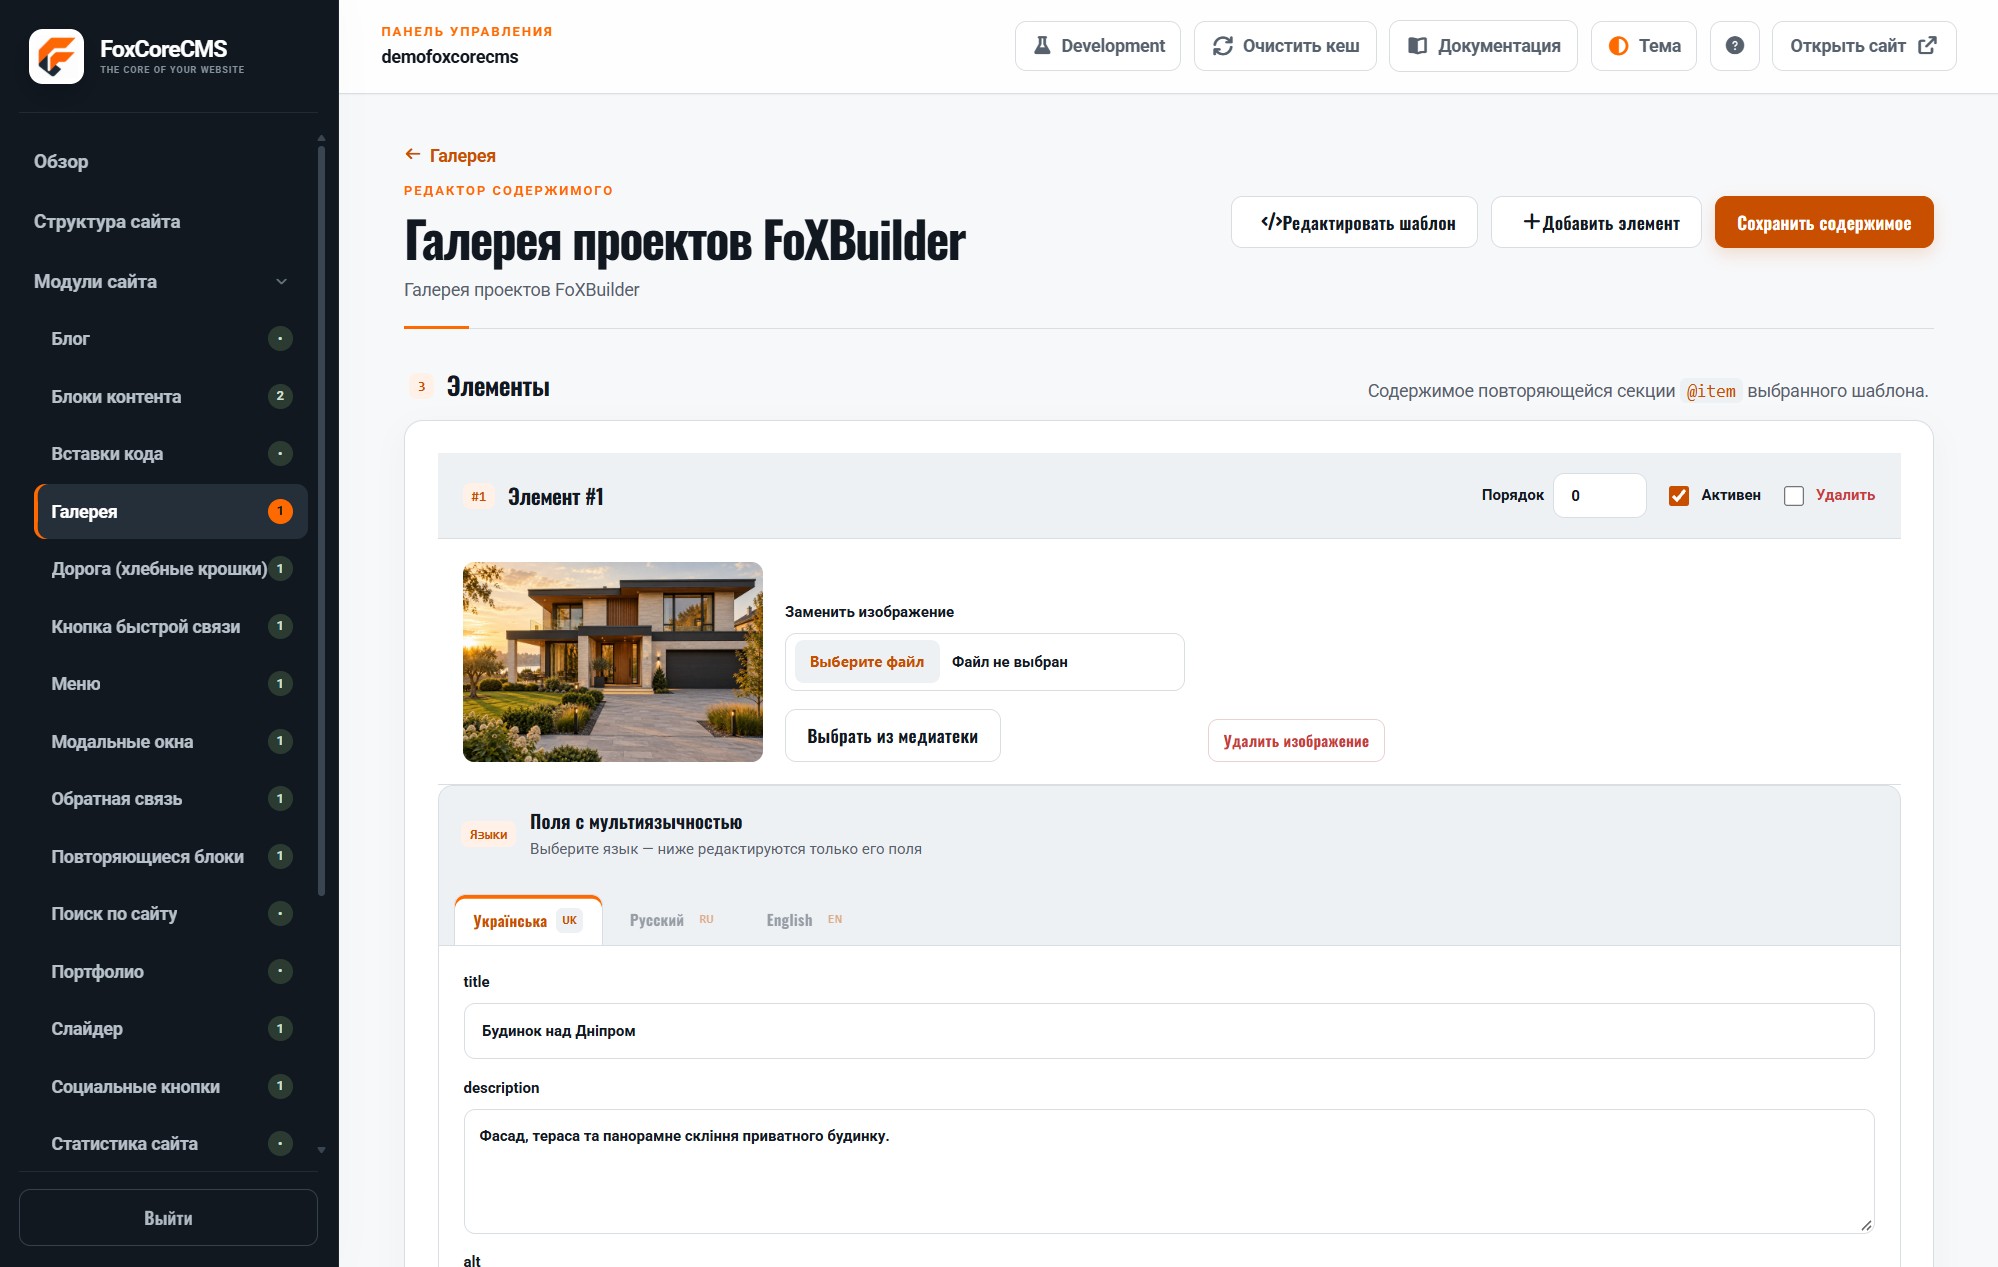This screenshot has width=1998, height=1267.
Task: Click the Выйти logout button
Action: [x=168, y=1218]
